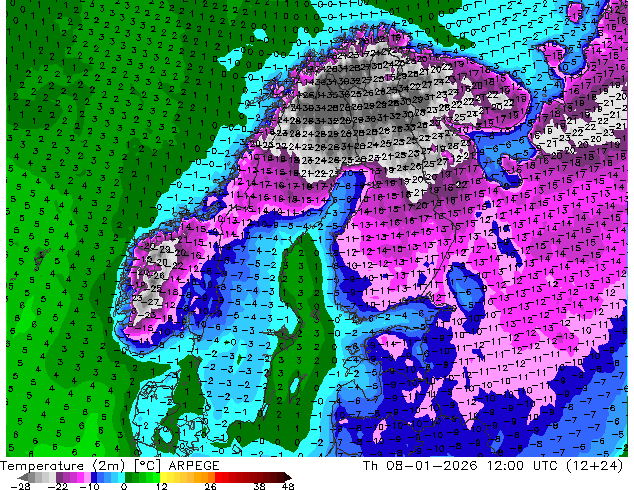Click the 48 legend scale label
634x490 pixels.
point(288,486)
